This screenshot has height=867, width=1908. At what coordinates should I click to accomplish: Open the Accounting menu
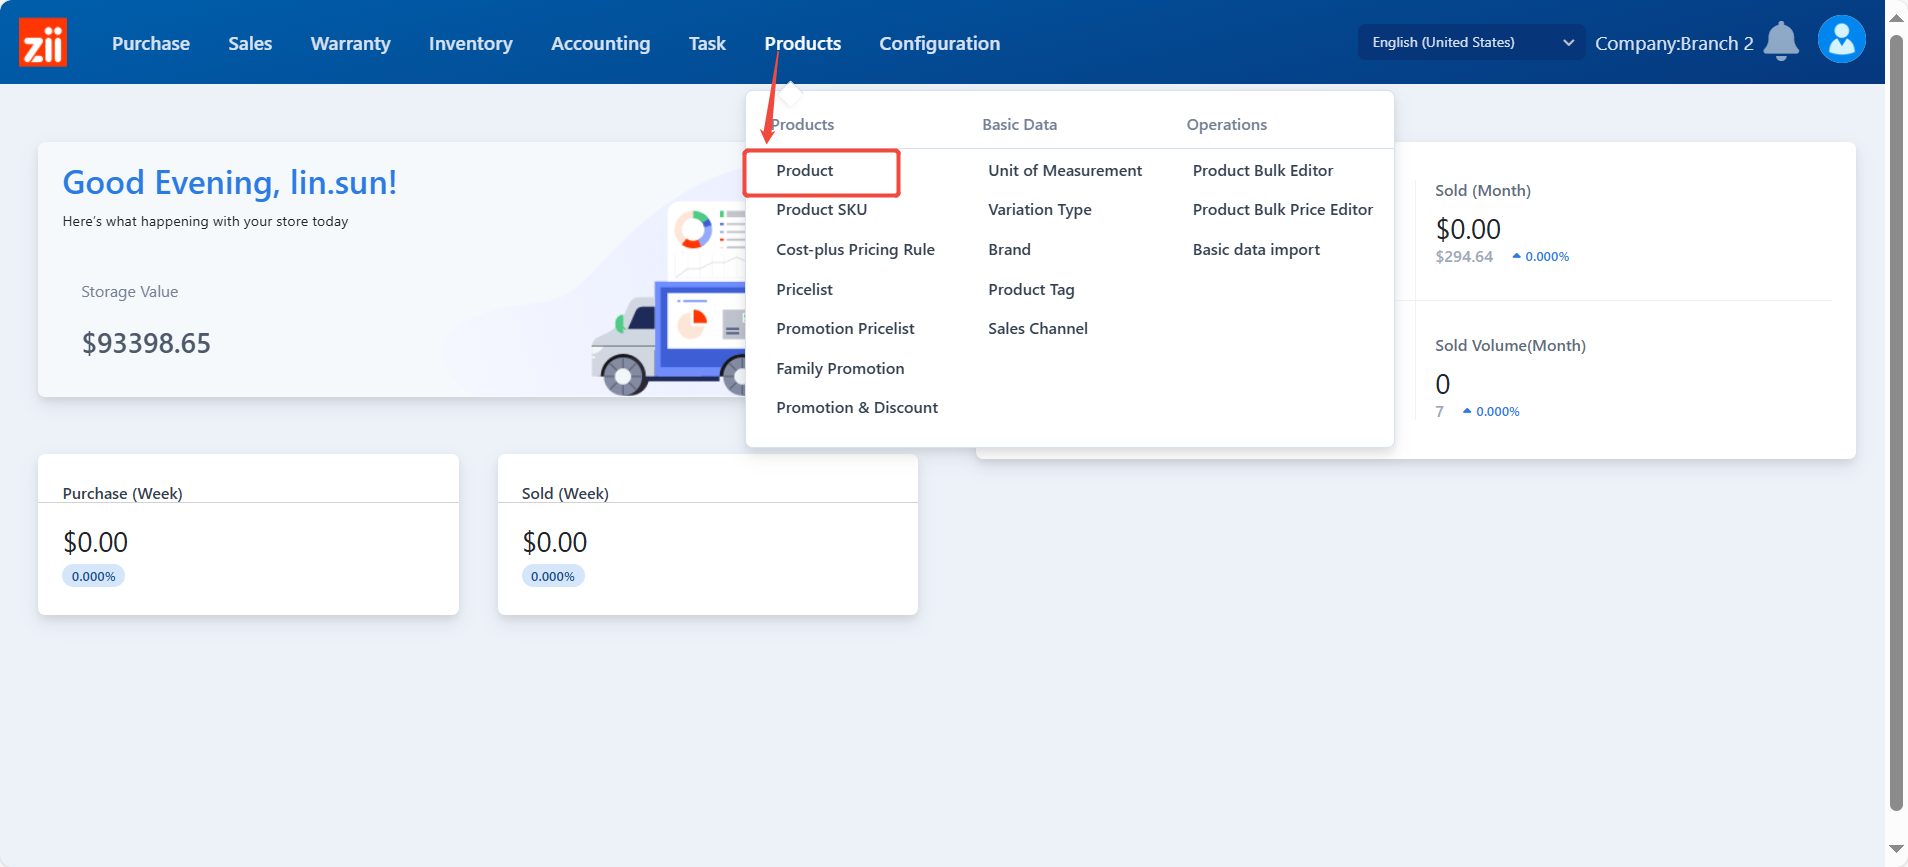tap(600, 43)
